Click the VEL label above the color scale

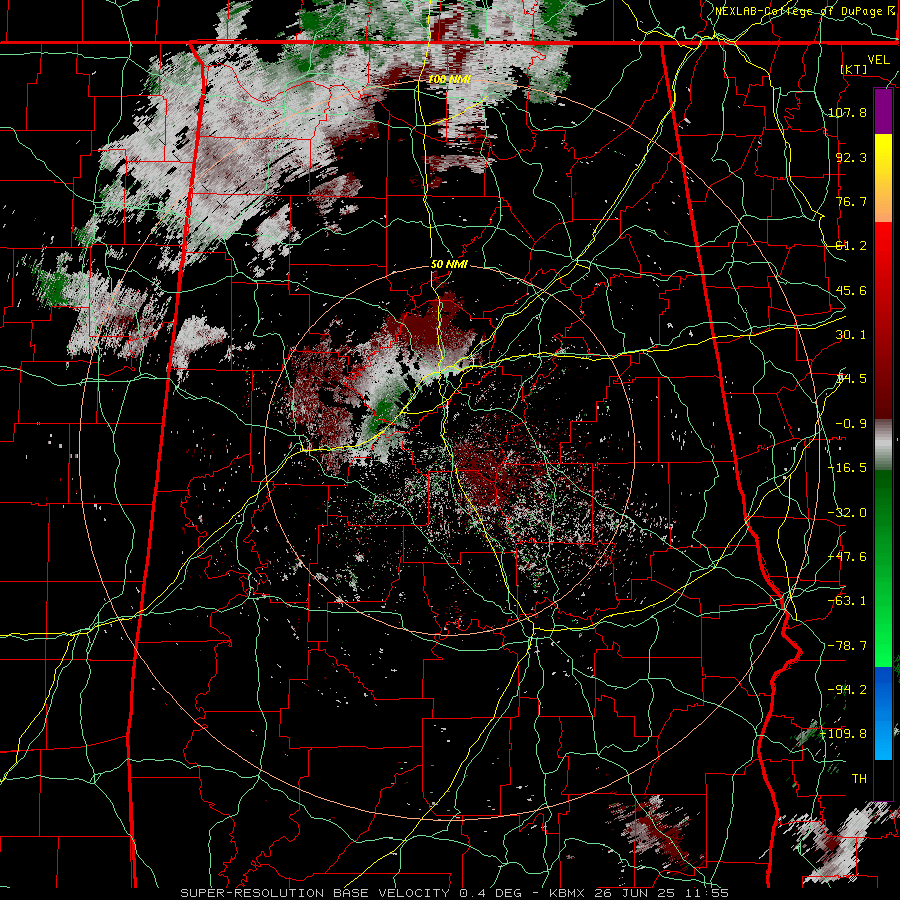point(879,60)
